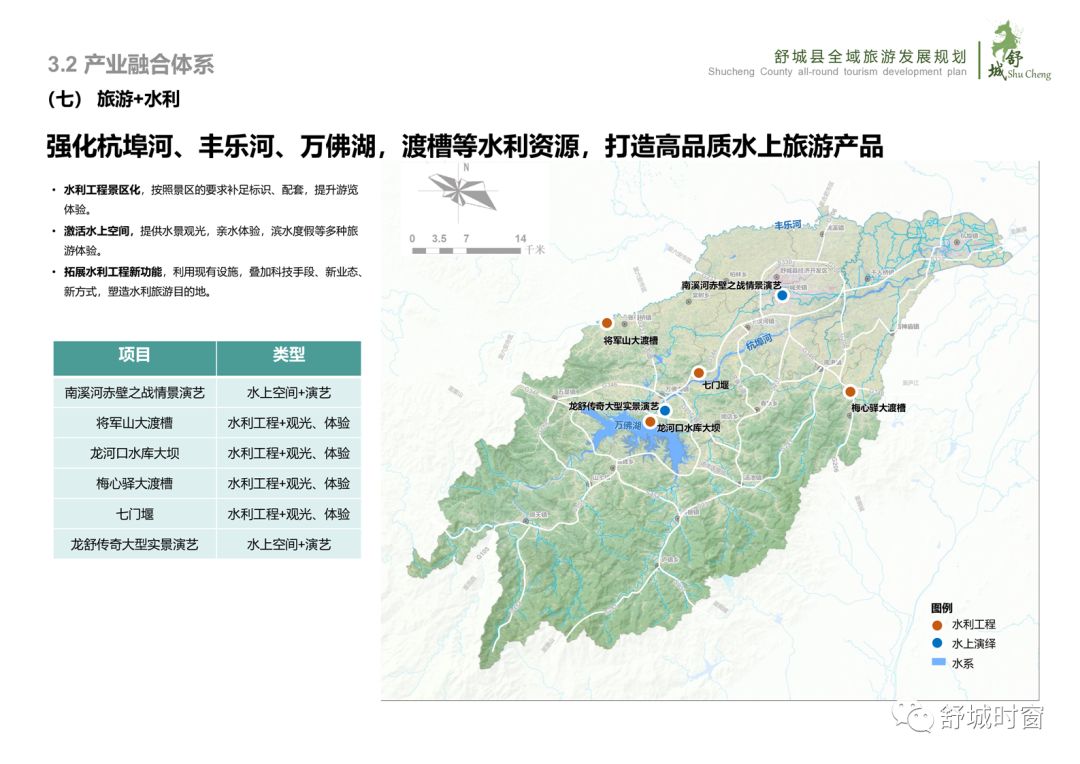
Task: Click the orange marker at 将军山大渡槽
Action: click(606, 323)
